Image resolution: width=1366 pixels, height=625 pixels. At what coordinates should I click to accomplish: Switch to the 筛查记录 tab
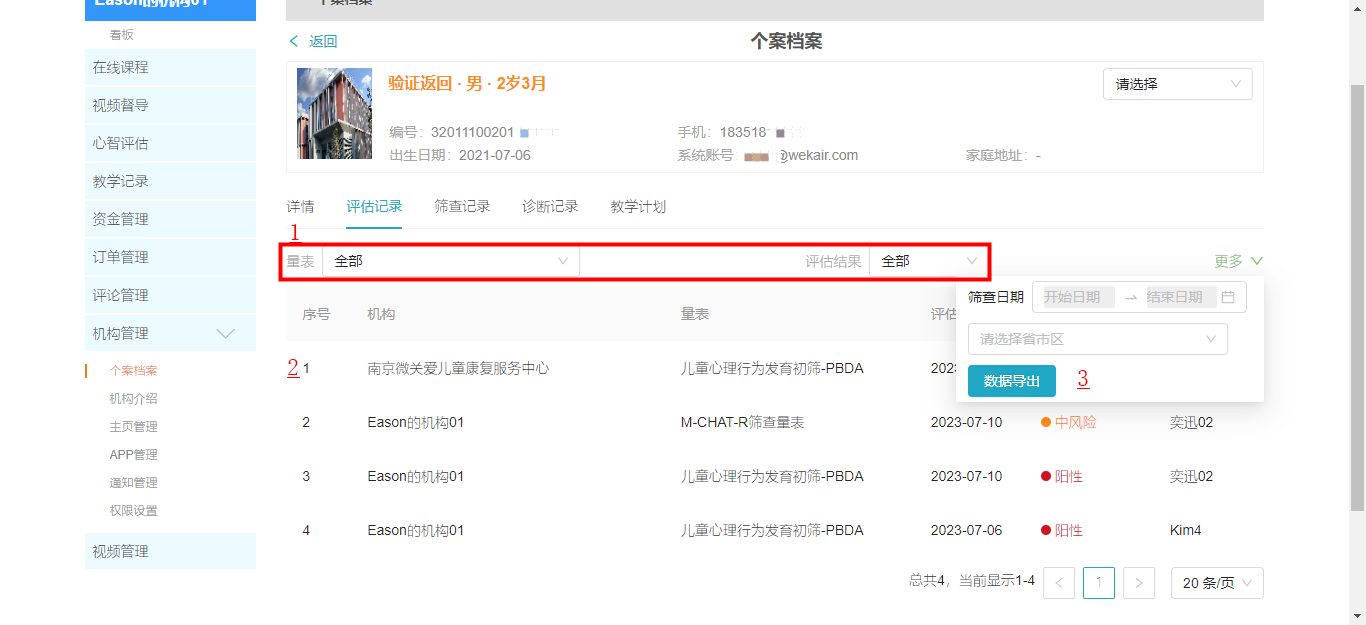tap(462, 207)
